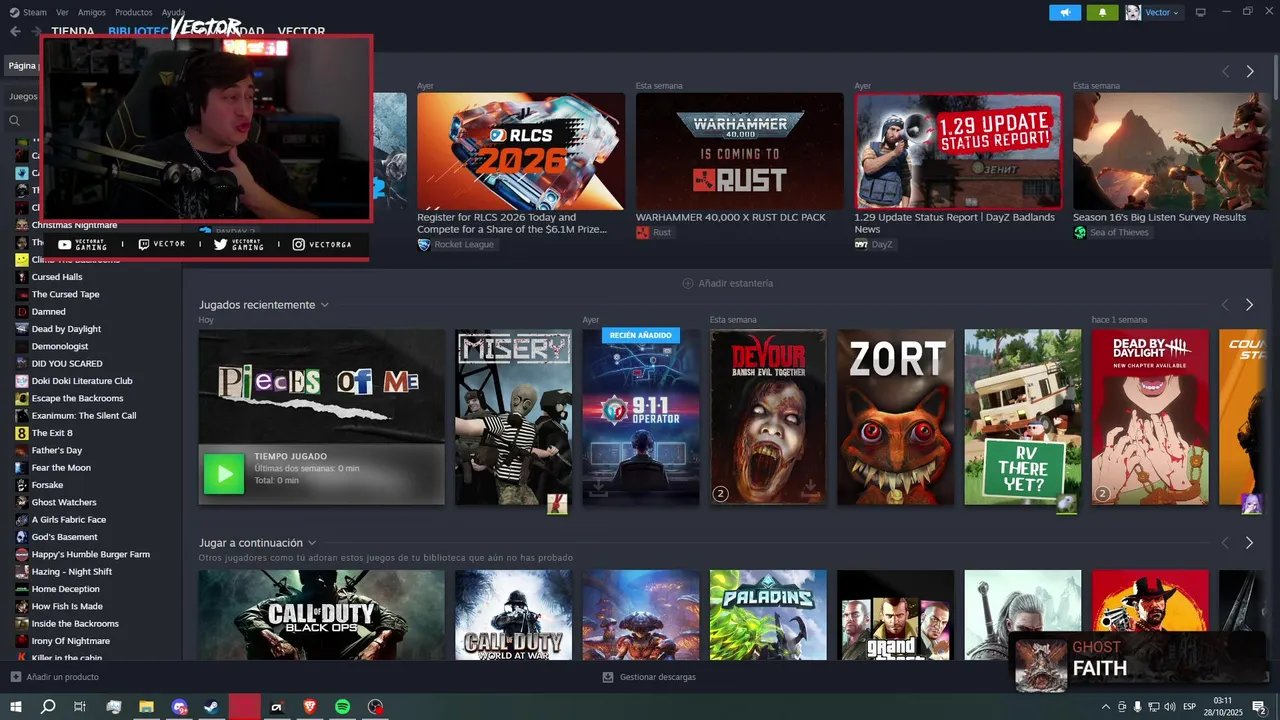Open the Paladins game cover
The height and width of the screenshot is (720, 1280).
point(768,615)
